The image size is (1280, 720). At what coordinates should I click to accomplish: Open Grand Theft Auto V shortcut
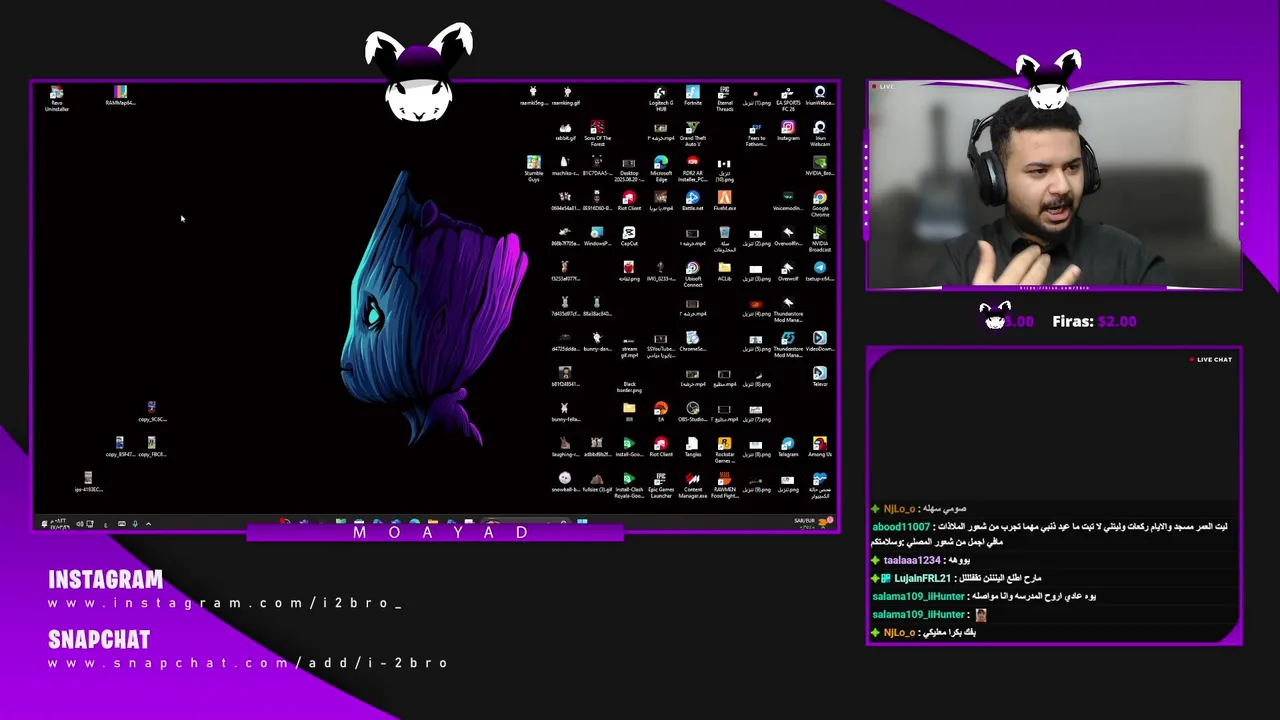(692, 134)
